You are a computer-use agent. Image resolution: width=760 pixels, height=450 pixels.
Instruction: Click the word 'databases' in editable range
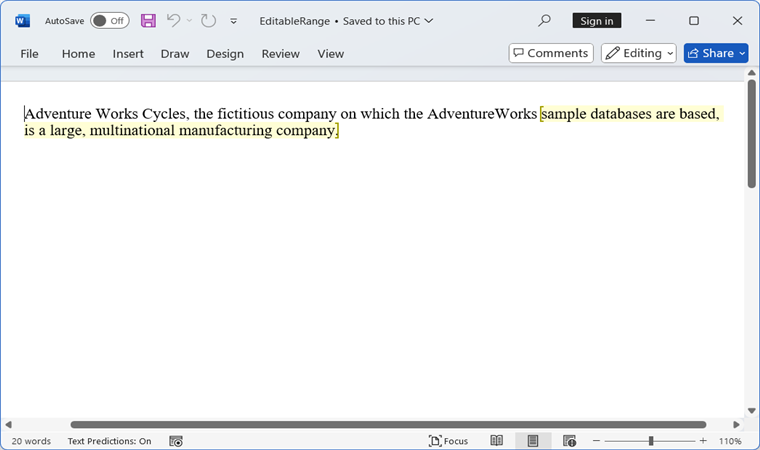(621, 114)
